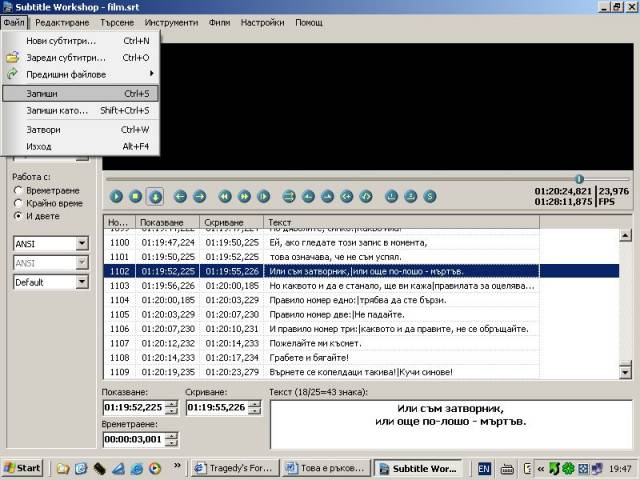Choose Изход menu entry
This screenshot has width=640, height=480.
coord(80,147)
